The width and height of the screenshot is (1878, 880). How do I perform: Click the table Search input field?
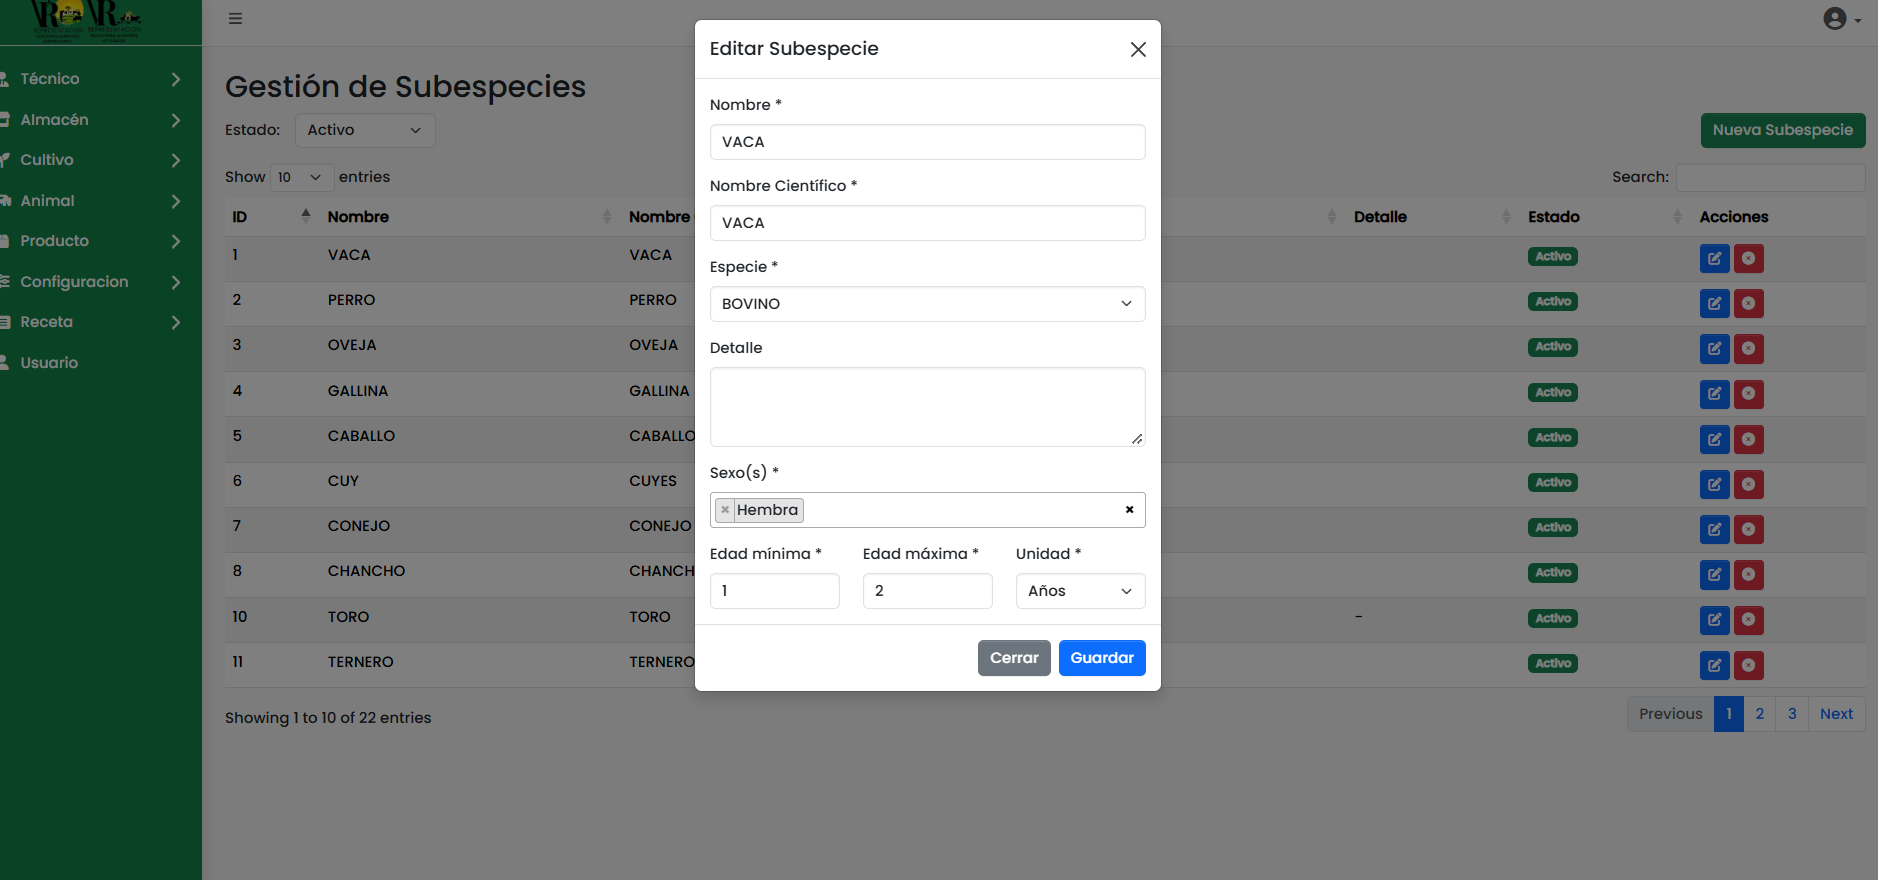point(1770,177)
